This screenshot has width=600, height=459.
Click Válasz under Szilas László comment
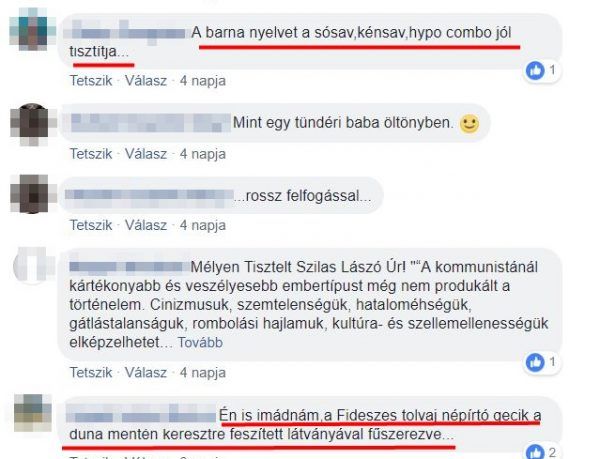coord(146,372)
